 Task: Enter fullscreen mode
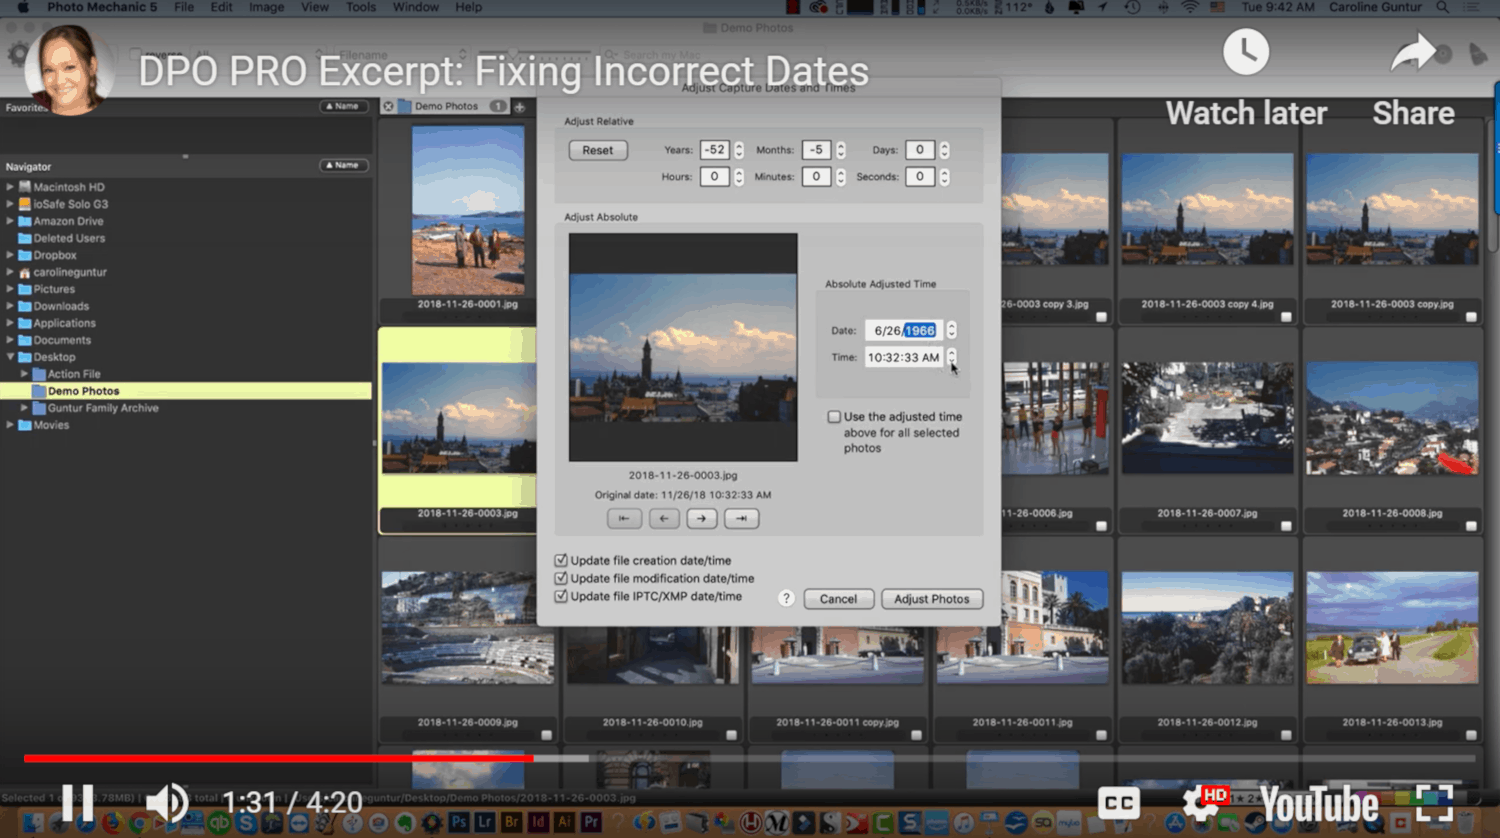click(x=1434, y=803)
